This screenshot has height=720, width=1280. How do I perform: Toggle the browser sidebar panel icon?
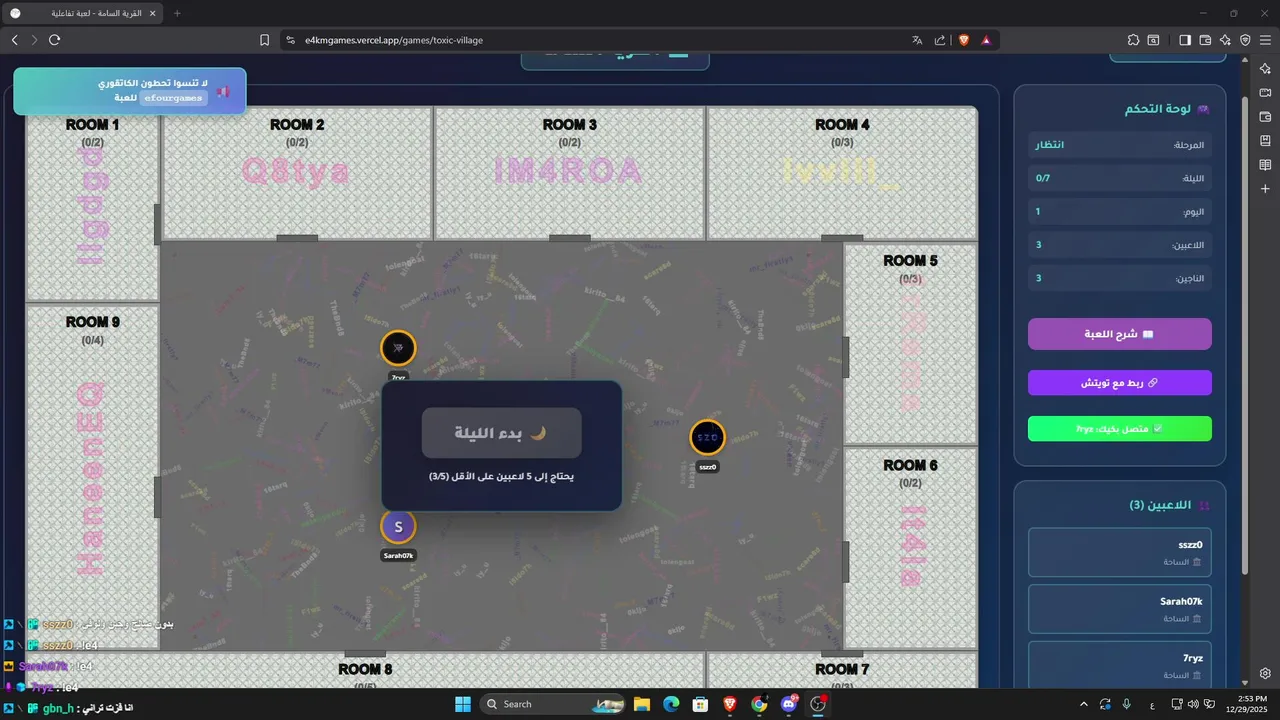coord(1185,40)
